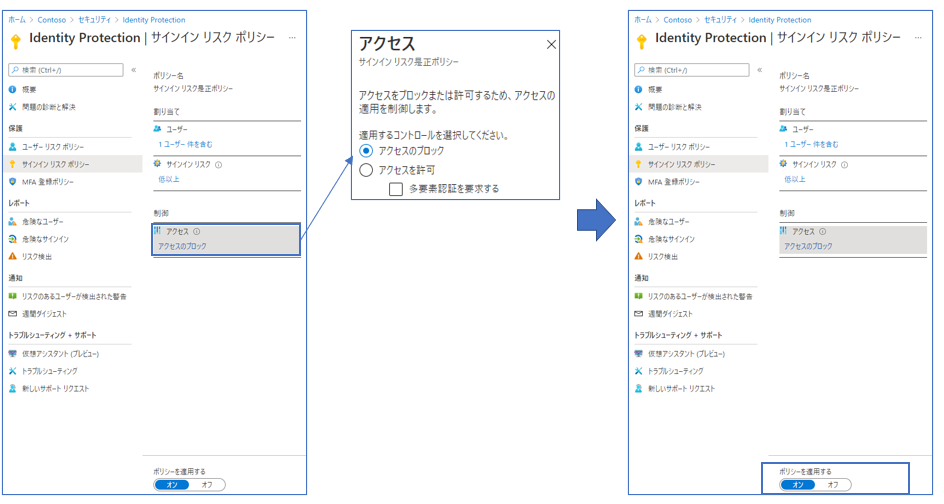Image resolution: width=944 pixels, height=504 pixels.
Task: Click 危険なサインイン icon in the right pane
Action: coord(639,239)
